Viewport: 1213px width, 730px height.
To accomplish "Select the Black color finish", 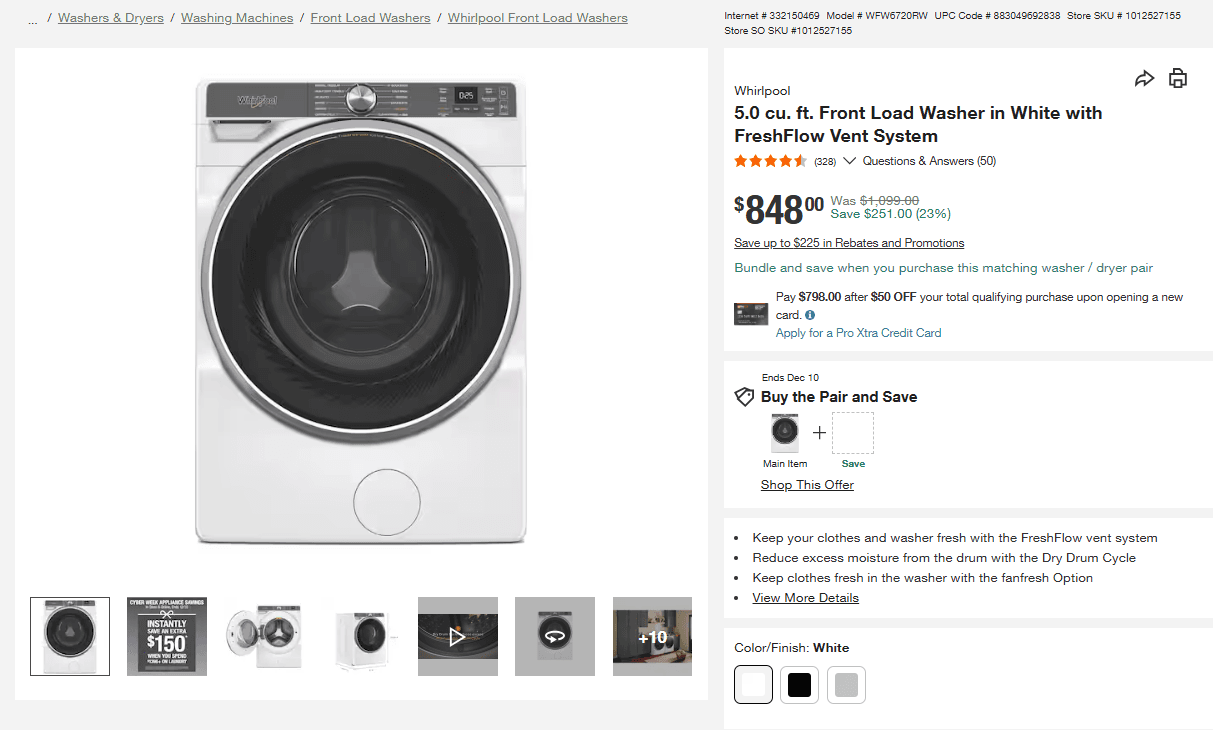I will click(799, 684).
